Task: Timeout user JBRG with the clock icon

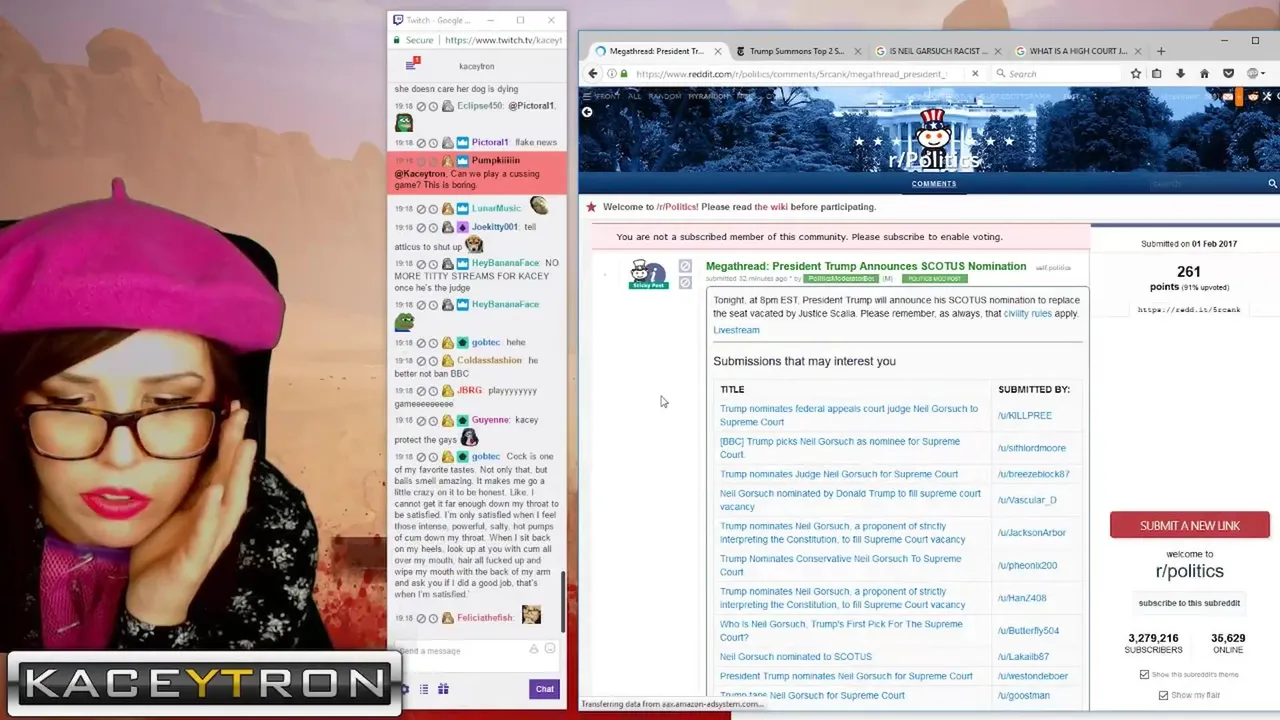Action: pos(433,391)
